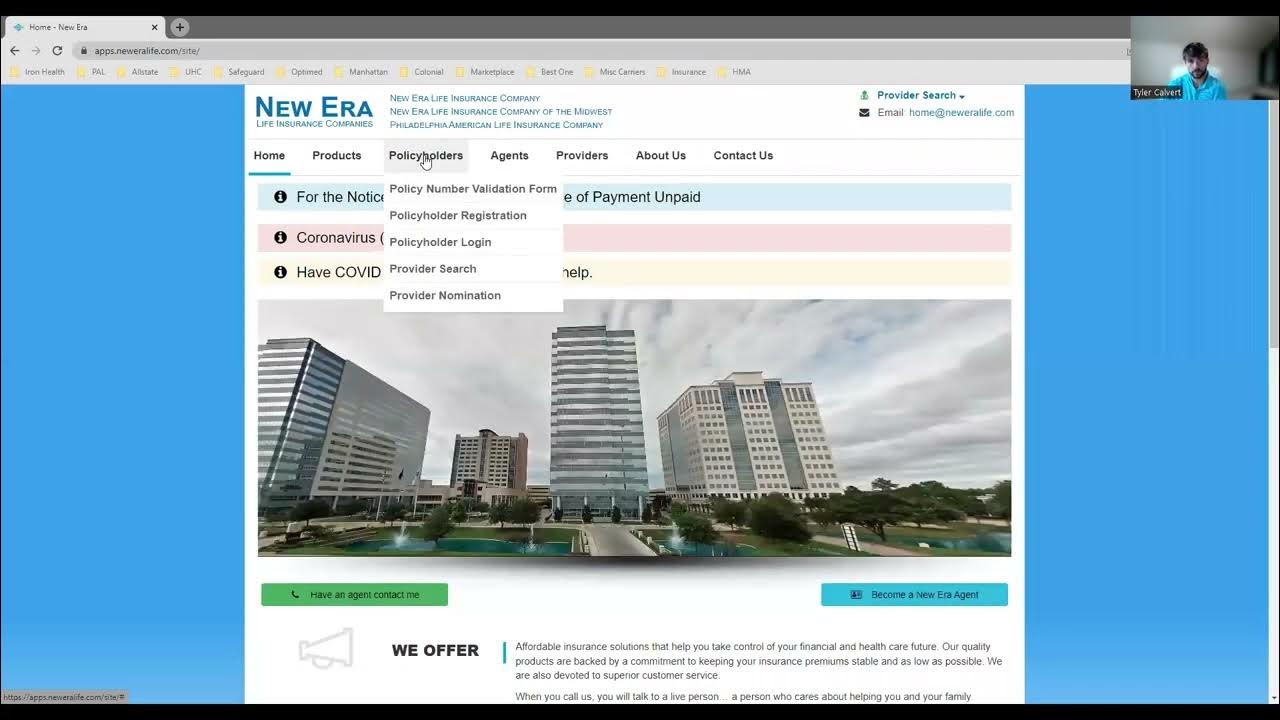Open the Iron Health bookmark folder
Screen dimensions: 1280x720
click(38, 72)
